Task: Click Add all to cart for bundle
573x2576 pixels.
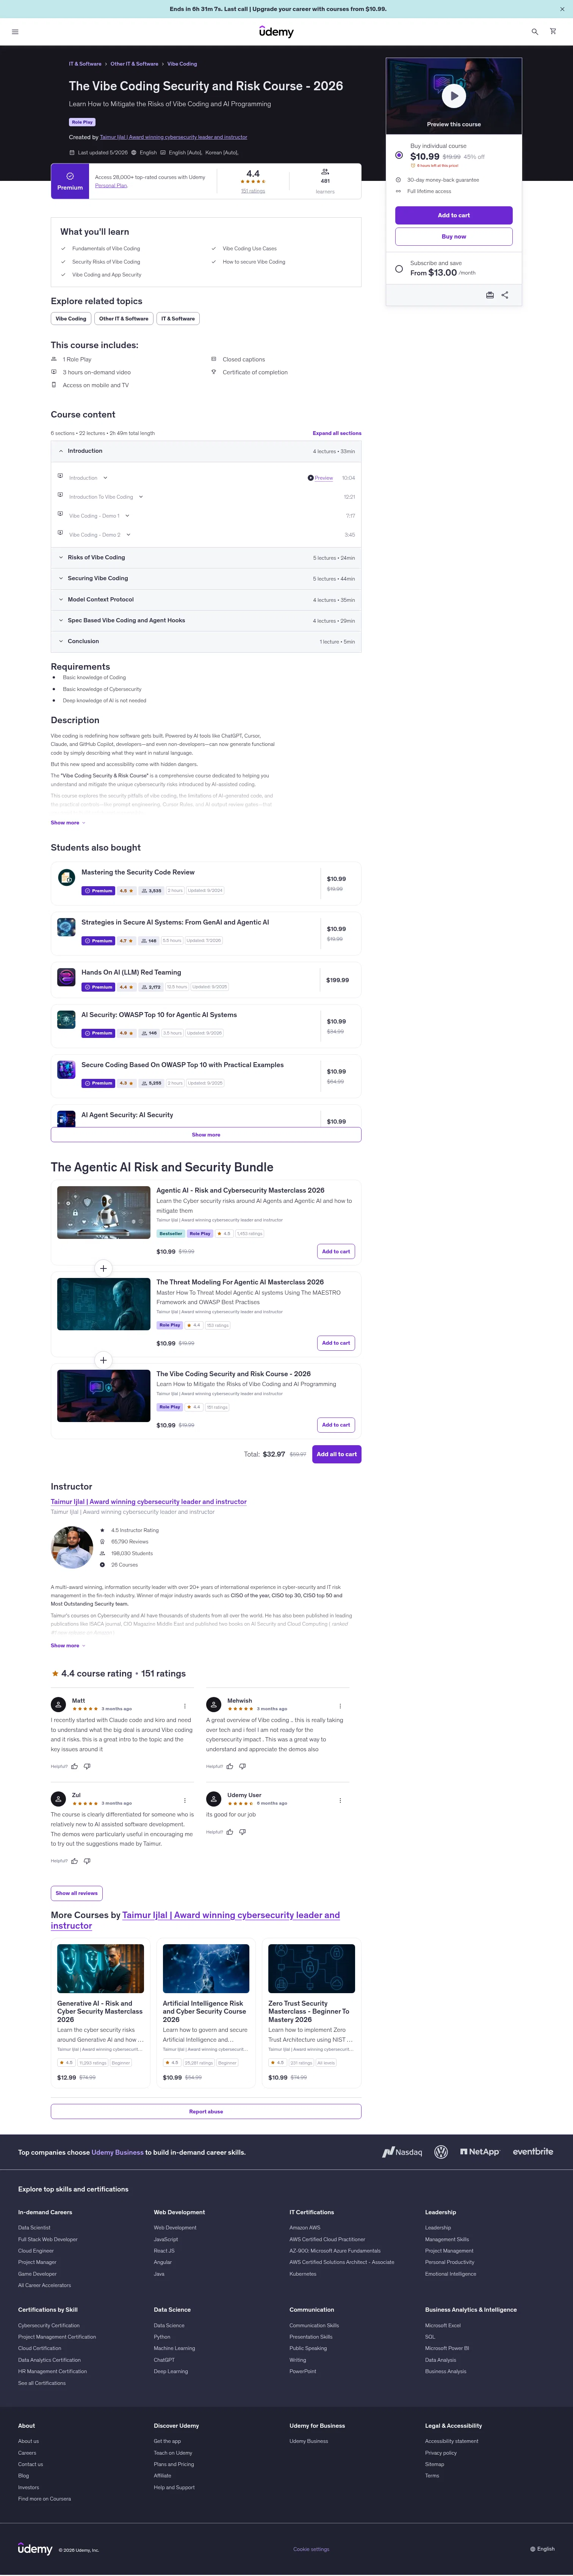Action: click(337, 1454)
